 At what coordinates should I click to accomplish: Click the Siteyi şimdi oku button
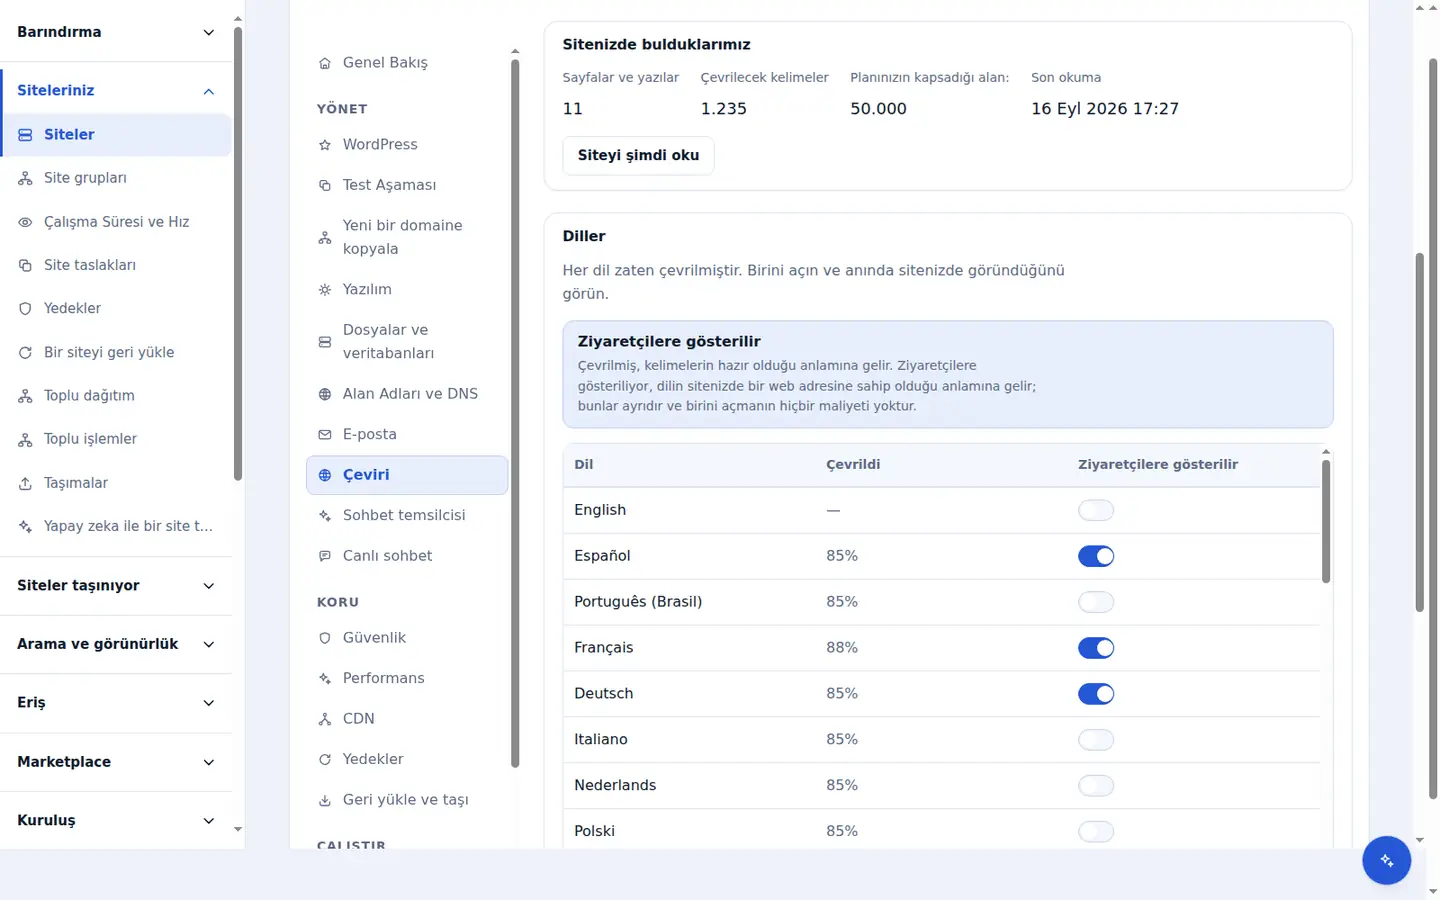(638, 155)
